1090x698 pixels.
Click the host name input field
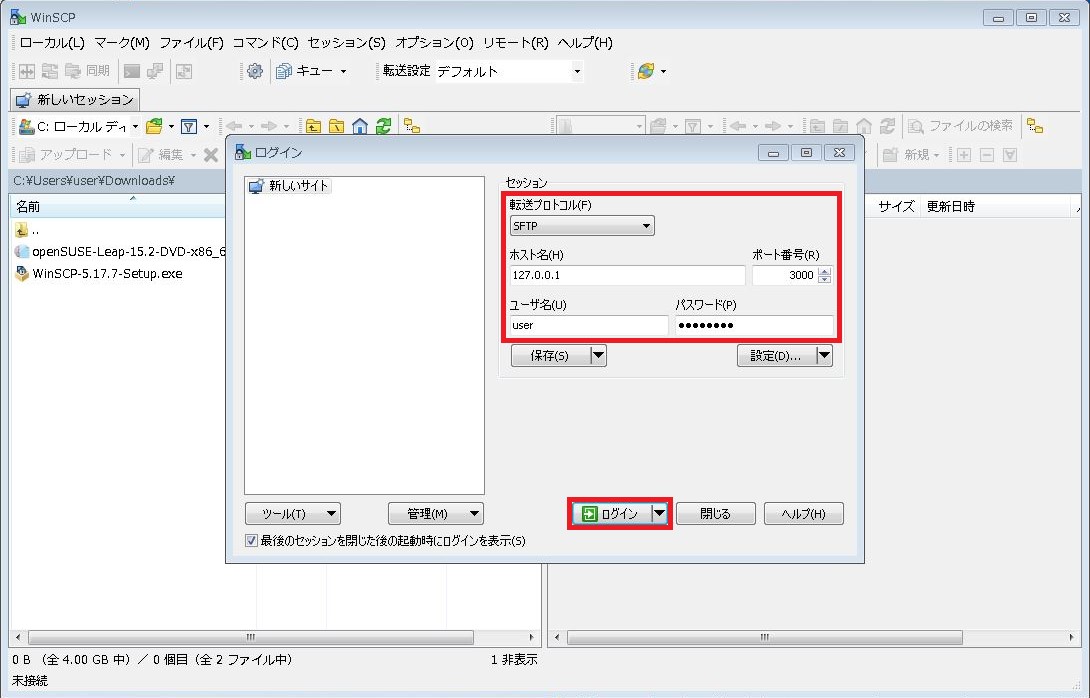click(627, 276)
